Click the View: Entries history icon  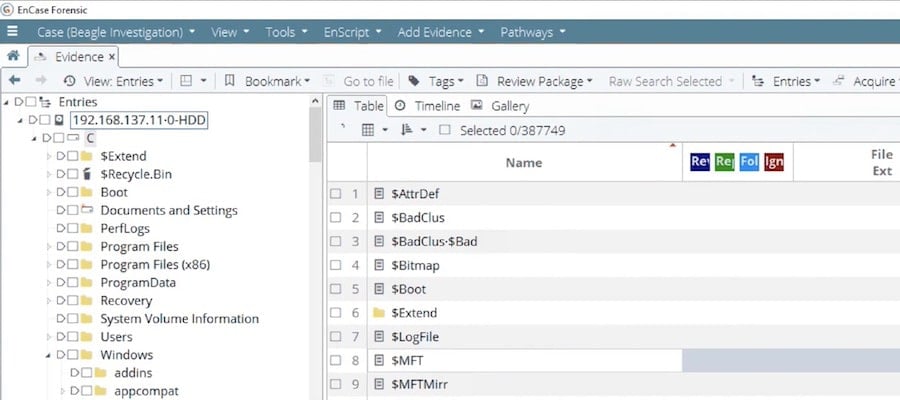pos(70,81)
